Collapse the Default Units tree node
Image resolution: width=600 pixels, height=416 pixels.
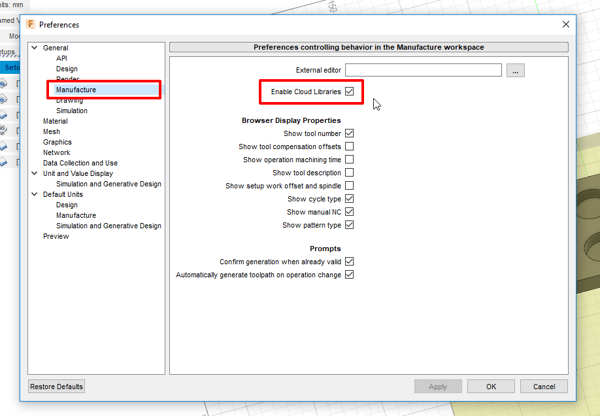pos(34,195)
